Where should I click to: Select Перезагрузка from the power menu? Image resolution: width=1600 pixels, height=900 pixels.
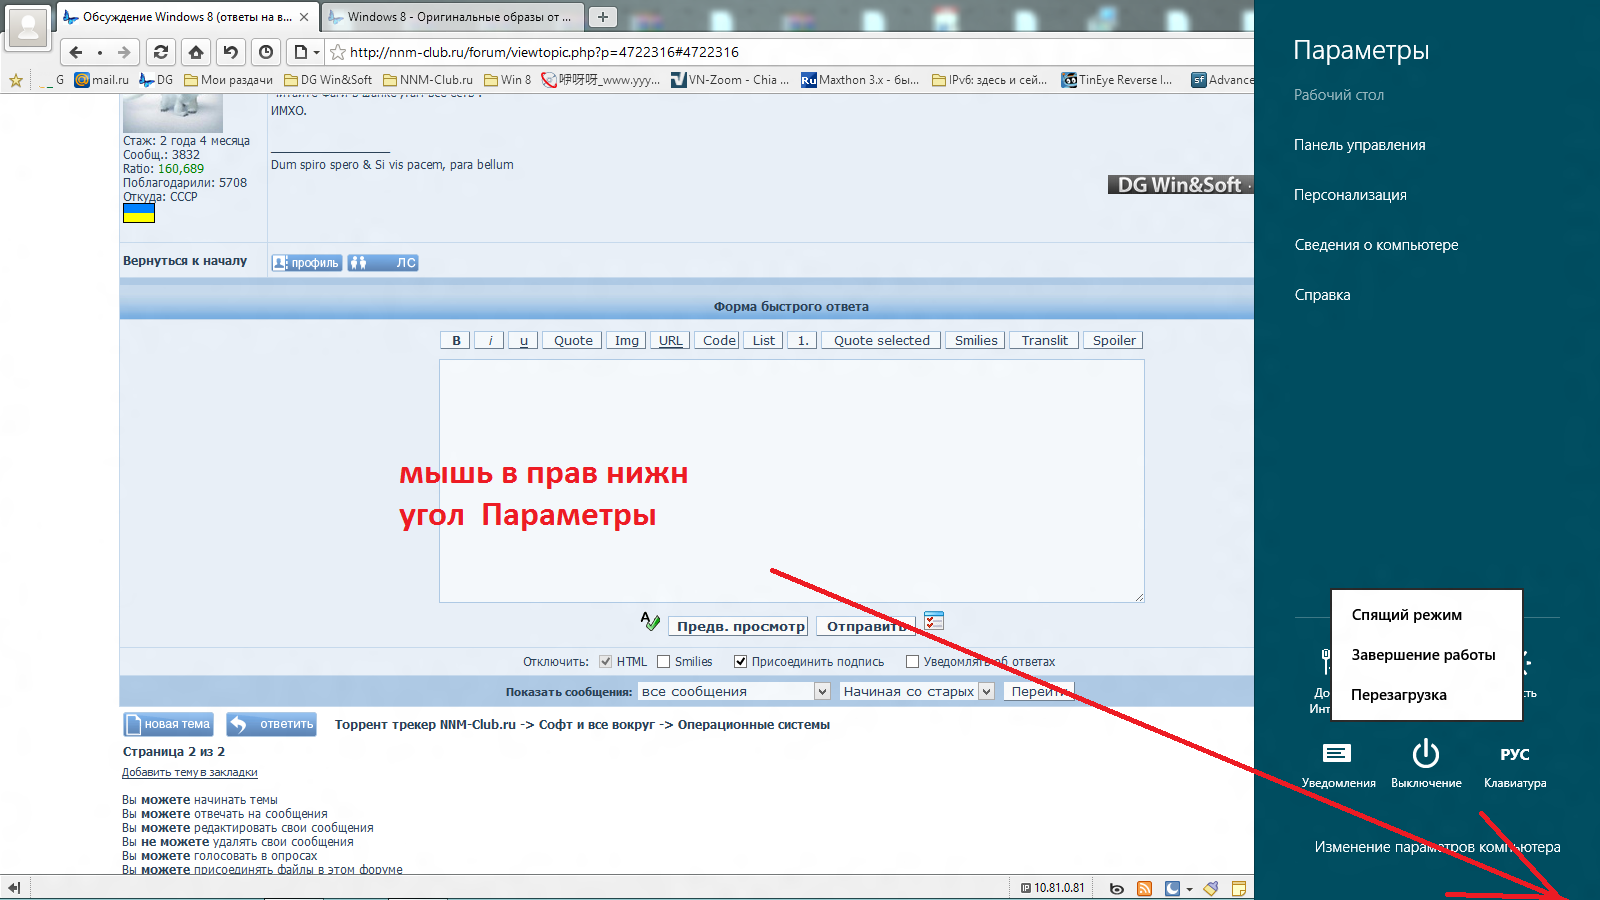(x=1398, y=695)
